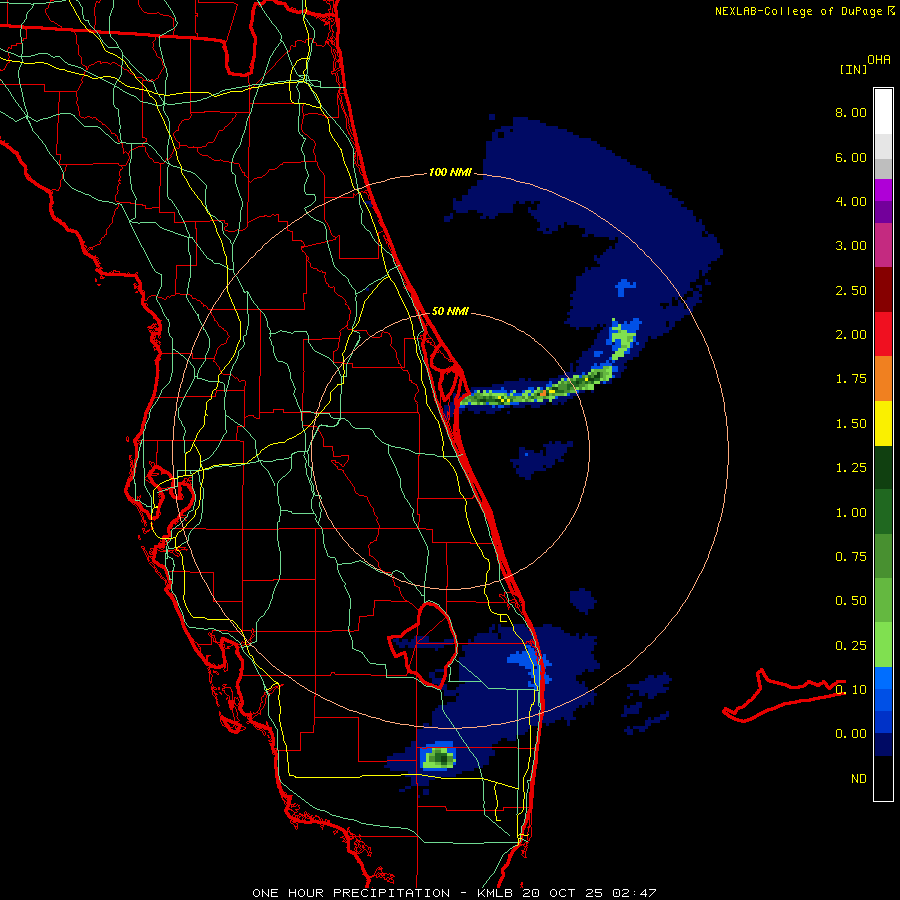Click the [IN] units label
Screen dimensions: 900x900
tap(853, 69)
